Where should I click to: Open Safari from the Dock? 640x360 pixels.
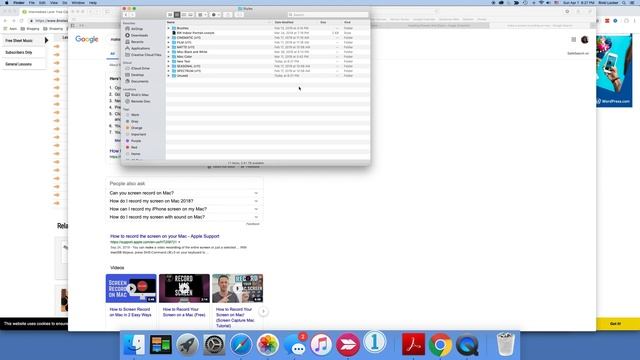[241, 345]
